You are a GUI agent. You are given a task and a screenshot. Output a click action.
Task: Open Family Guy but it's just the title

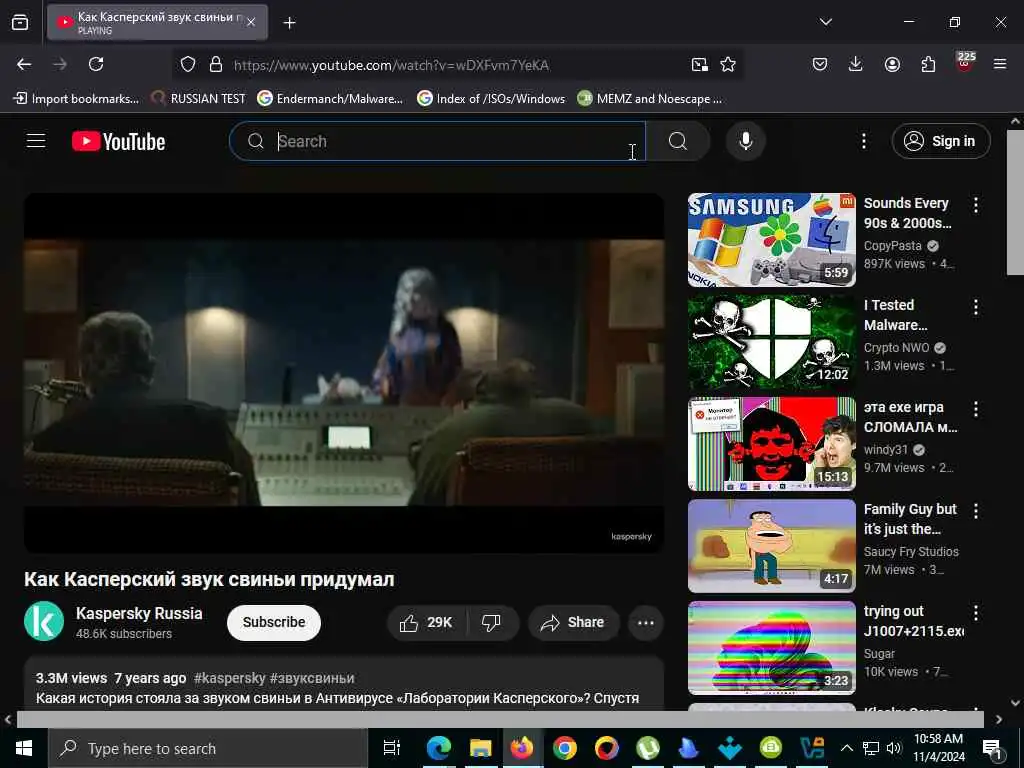tap(910, 519)
